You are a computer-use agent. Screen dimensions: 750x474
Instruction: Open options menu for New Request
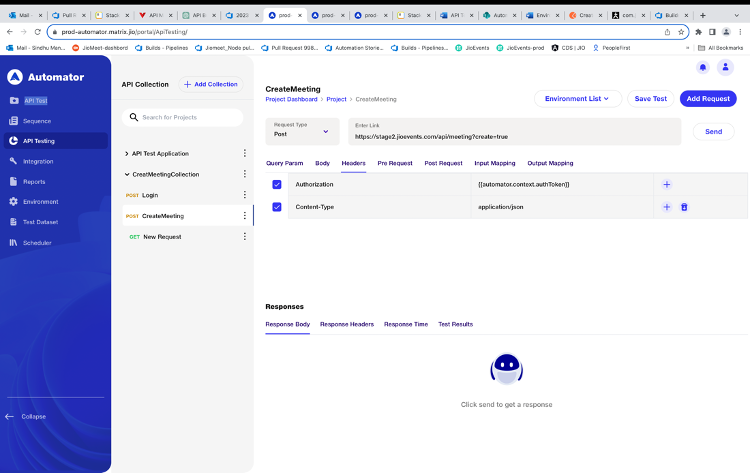244,236
